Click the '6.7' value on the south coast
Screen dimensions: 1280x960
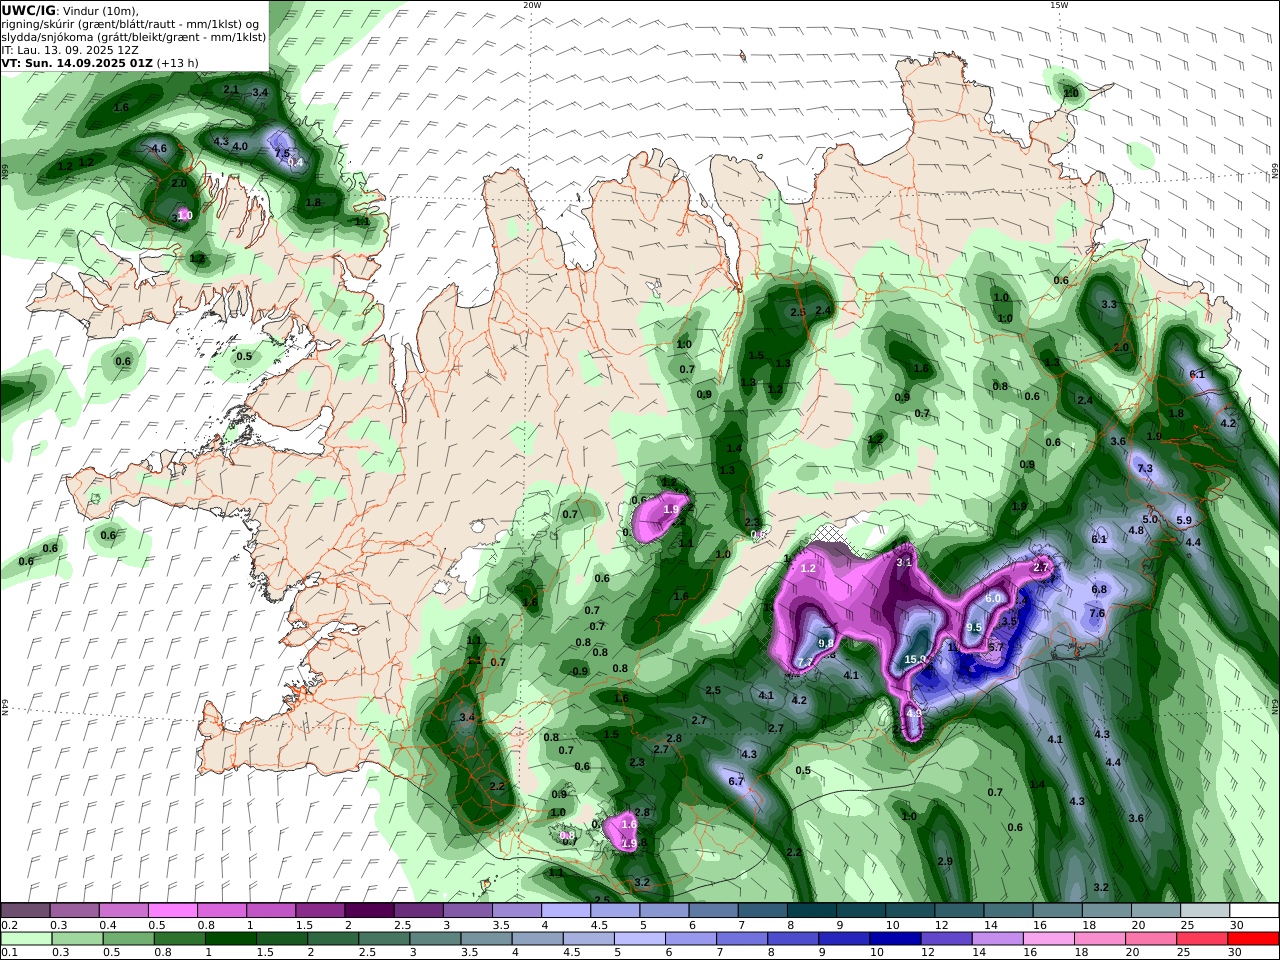[x=736, y=782]
